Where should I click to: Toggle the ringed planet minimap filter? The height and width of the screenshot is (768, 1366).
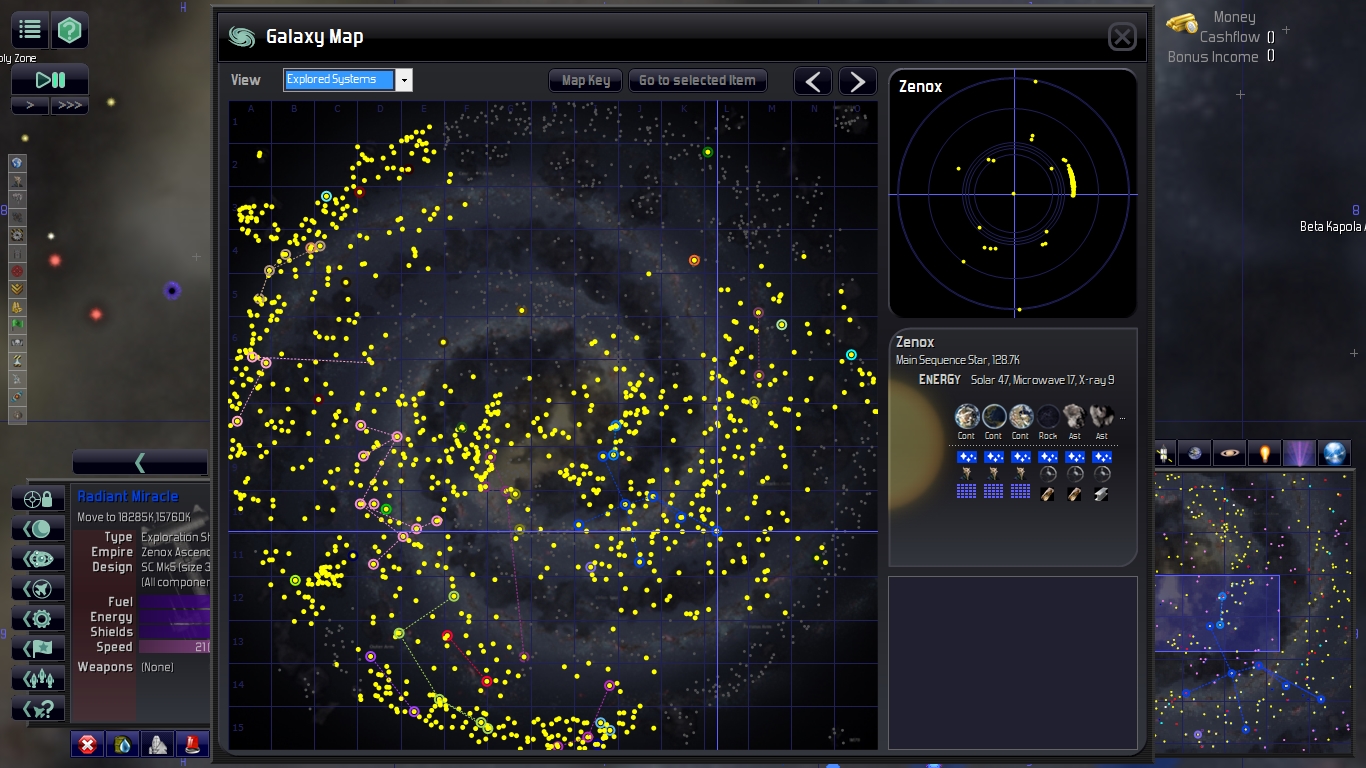click(1230, 454)
